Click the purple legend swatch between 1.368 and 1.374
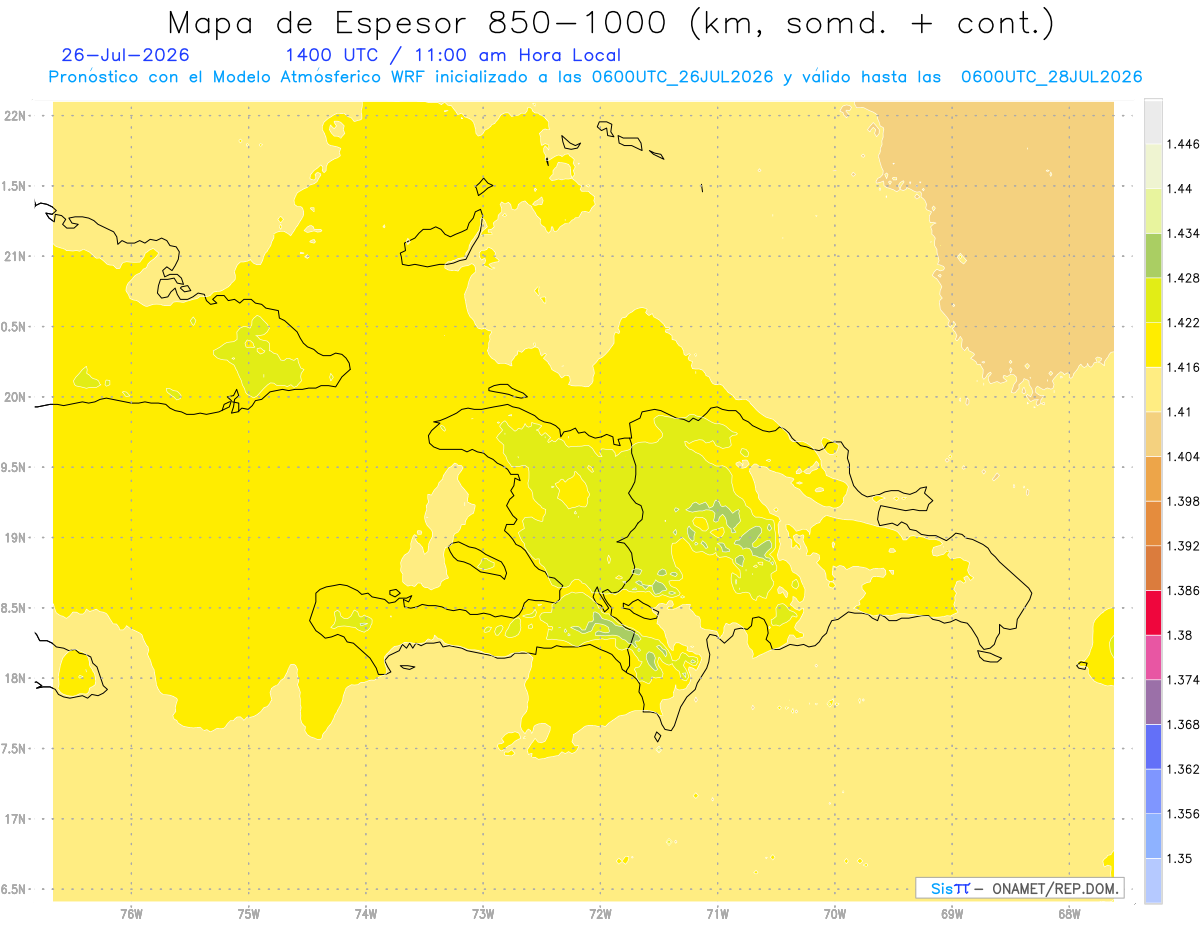This screenshot has width=1200, height=927. pyautogui.click(x=1153, y=702)
